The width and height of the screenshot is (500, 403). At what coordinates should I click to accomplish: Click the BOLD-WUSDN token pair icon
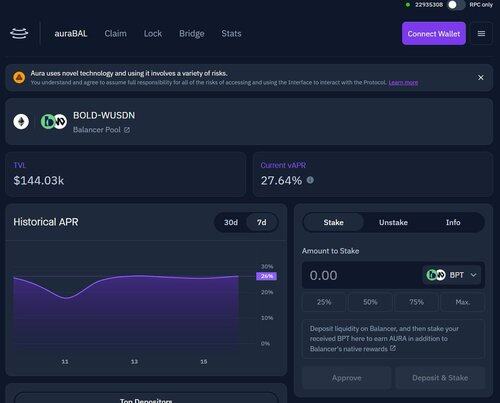point(54,122)
